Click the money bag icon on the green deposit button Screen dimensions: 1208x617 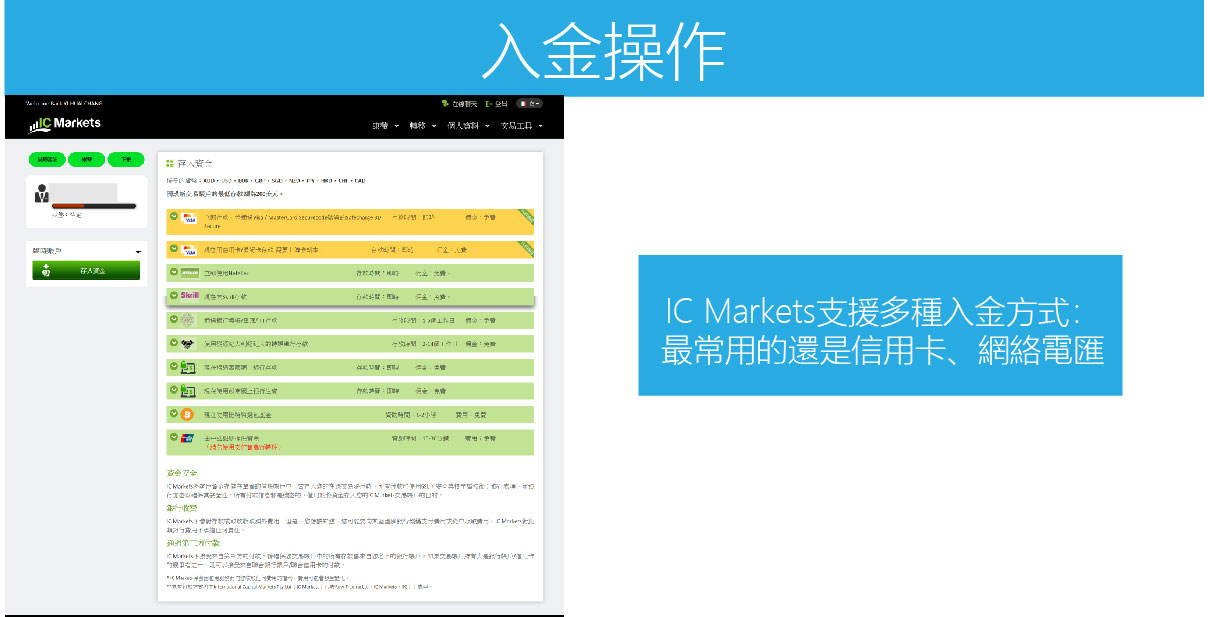click(46, 270)
